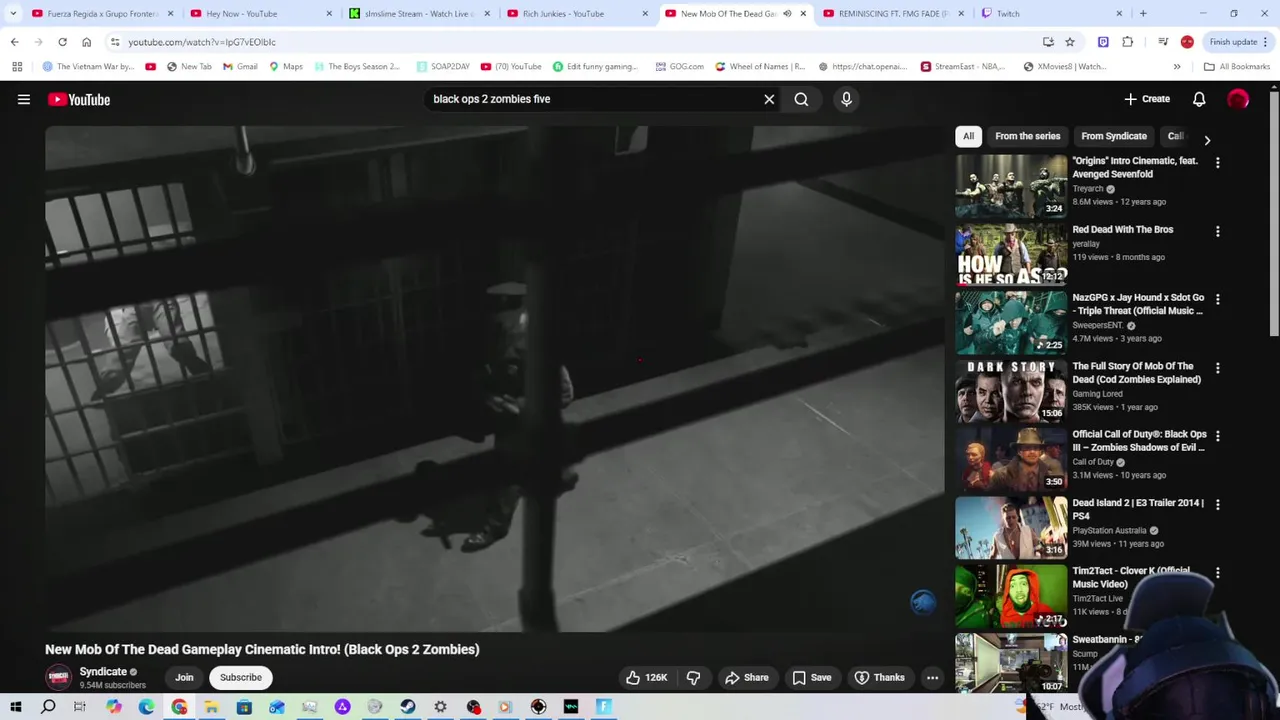
Task: Open Red Dead With The Bros title
Action: tap(1122, 229)
